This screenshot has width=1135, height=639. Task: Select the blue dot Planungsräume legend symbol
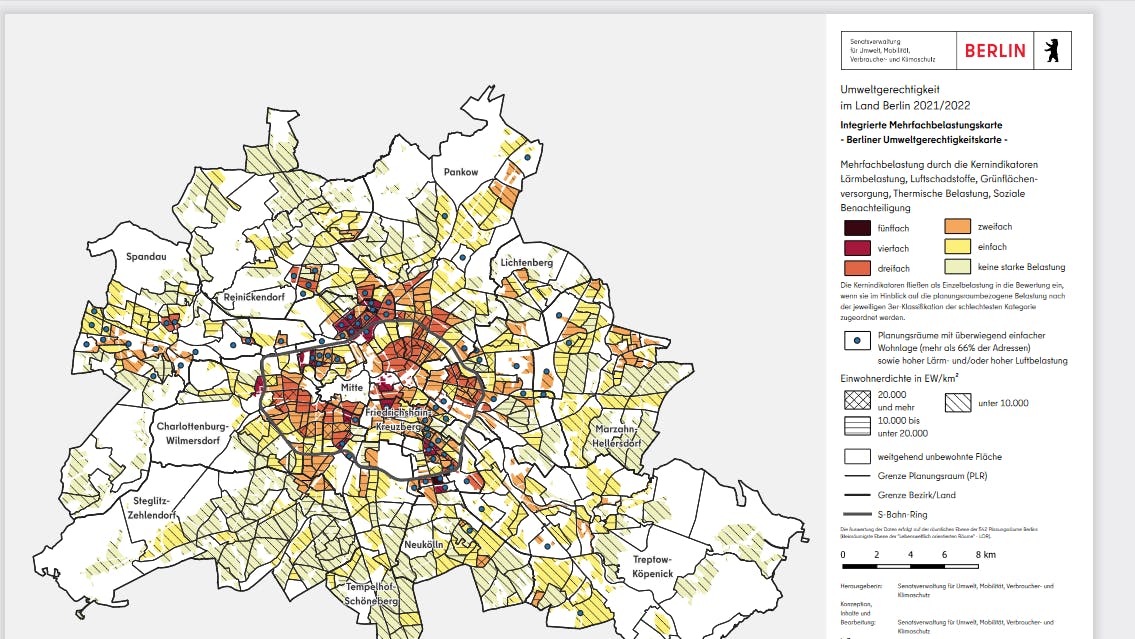pyautogui.click(x=856, y=342)
